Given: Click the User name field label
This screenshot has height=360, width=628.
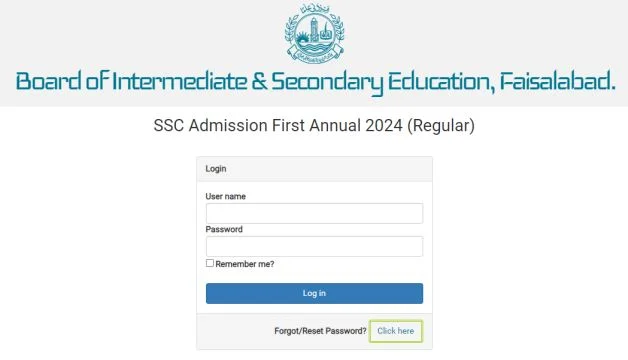Looking at the screenshot, I should click(x=225, y=196).
